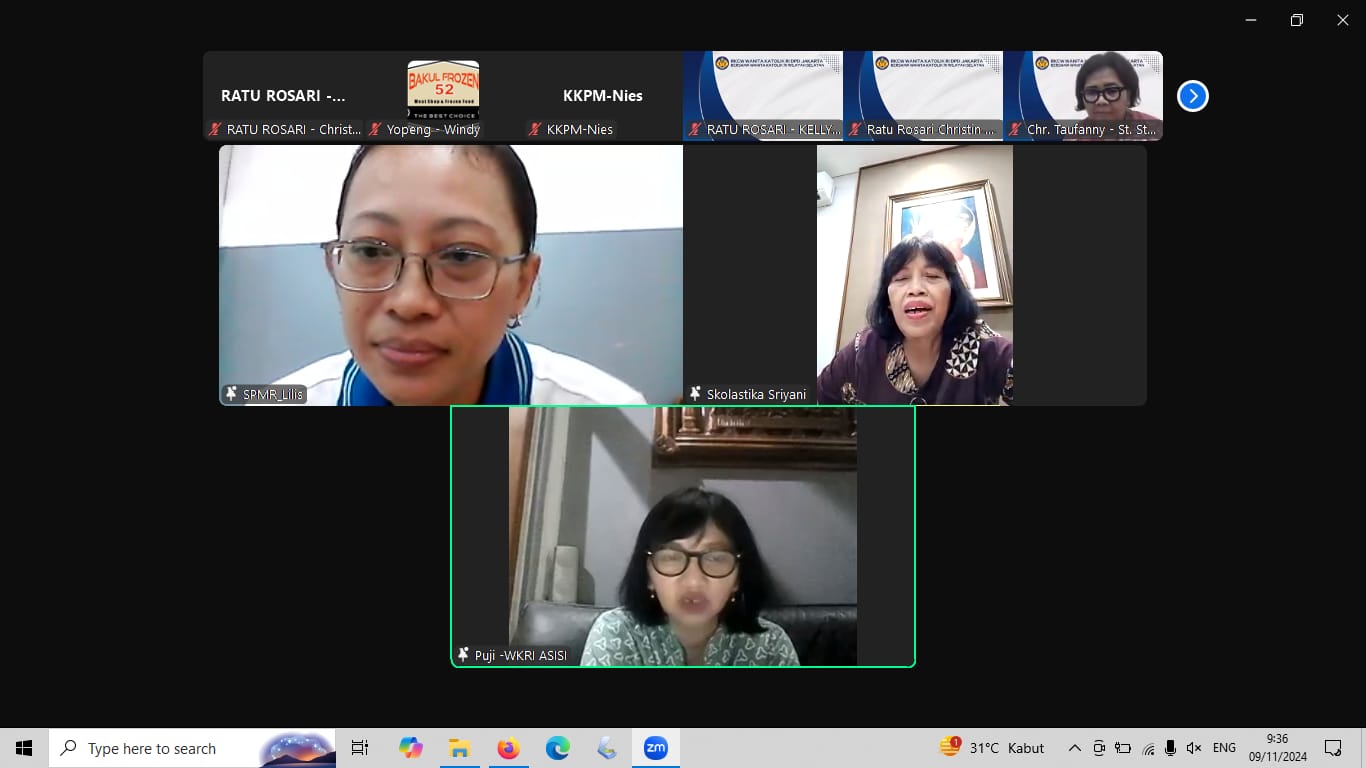Click the pin icon beside Puji -WKRI ASISI

463,655
